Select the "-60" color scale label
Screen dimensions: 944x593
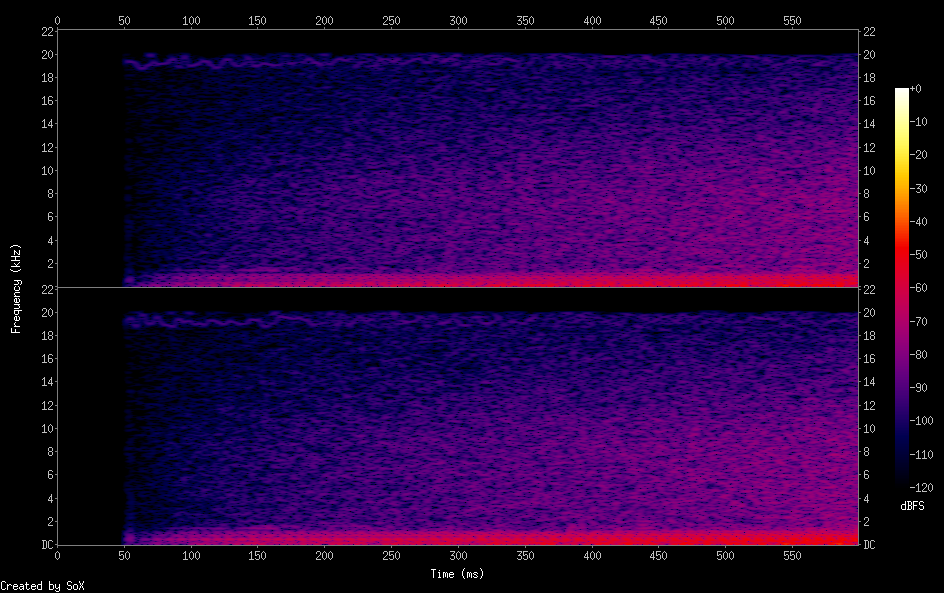point(919,288)
